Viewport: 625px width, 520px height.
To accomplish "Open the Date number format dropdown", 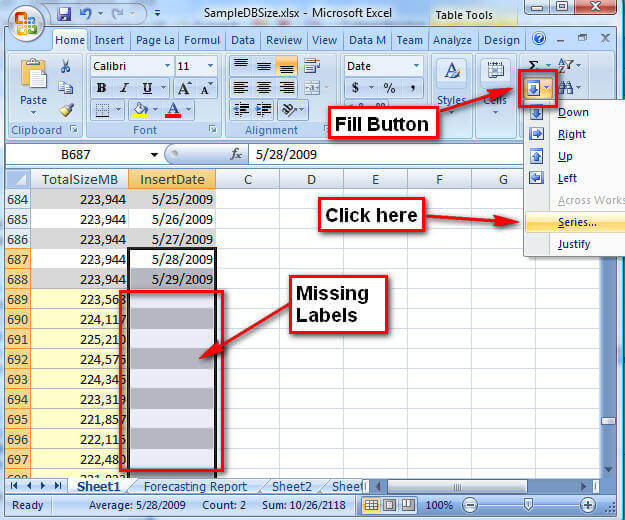I will click(416, 66).
